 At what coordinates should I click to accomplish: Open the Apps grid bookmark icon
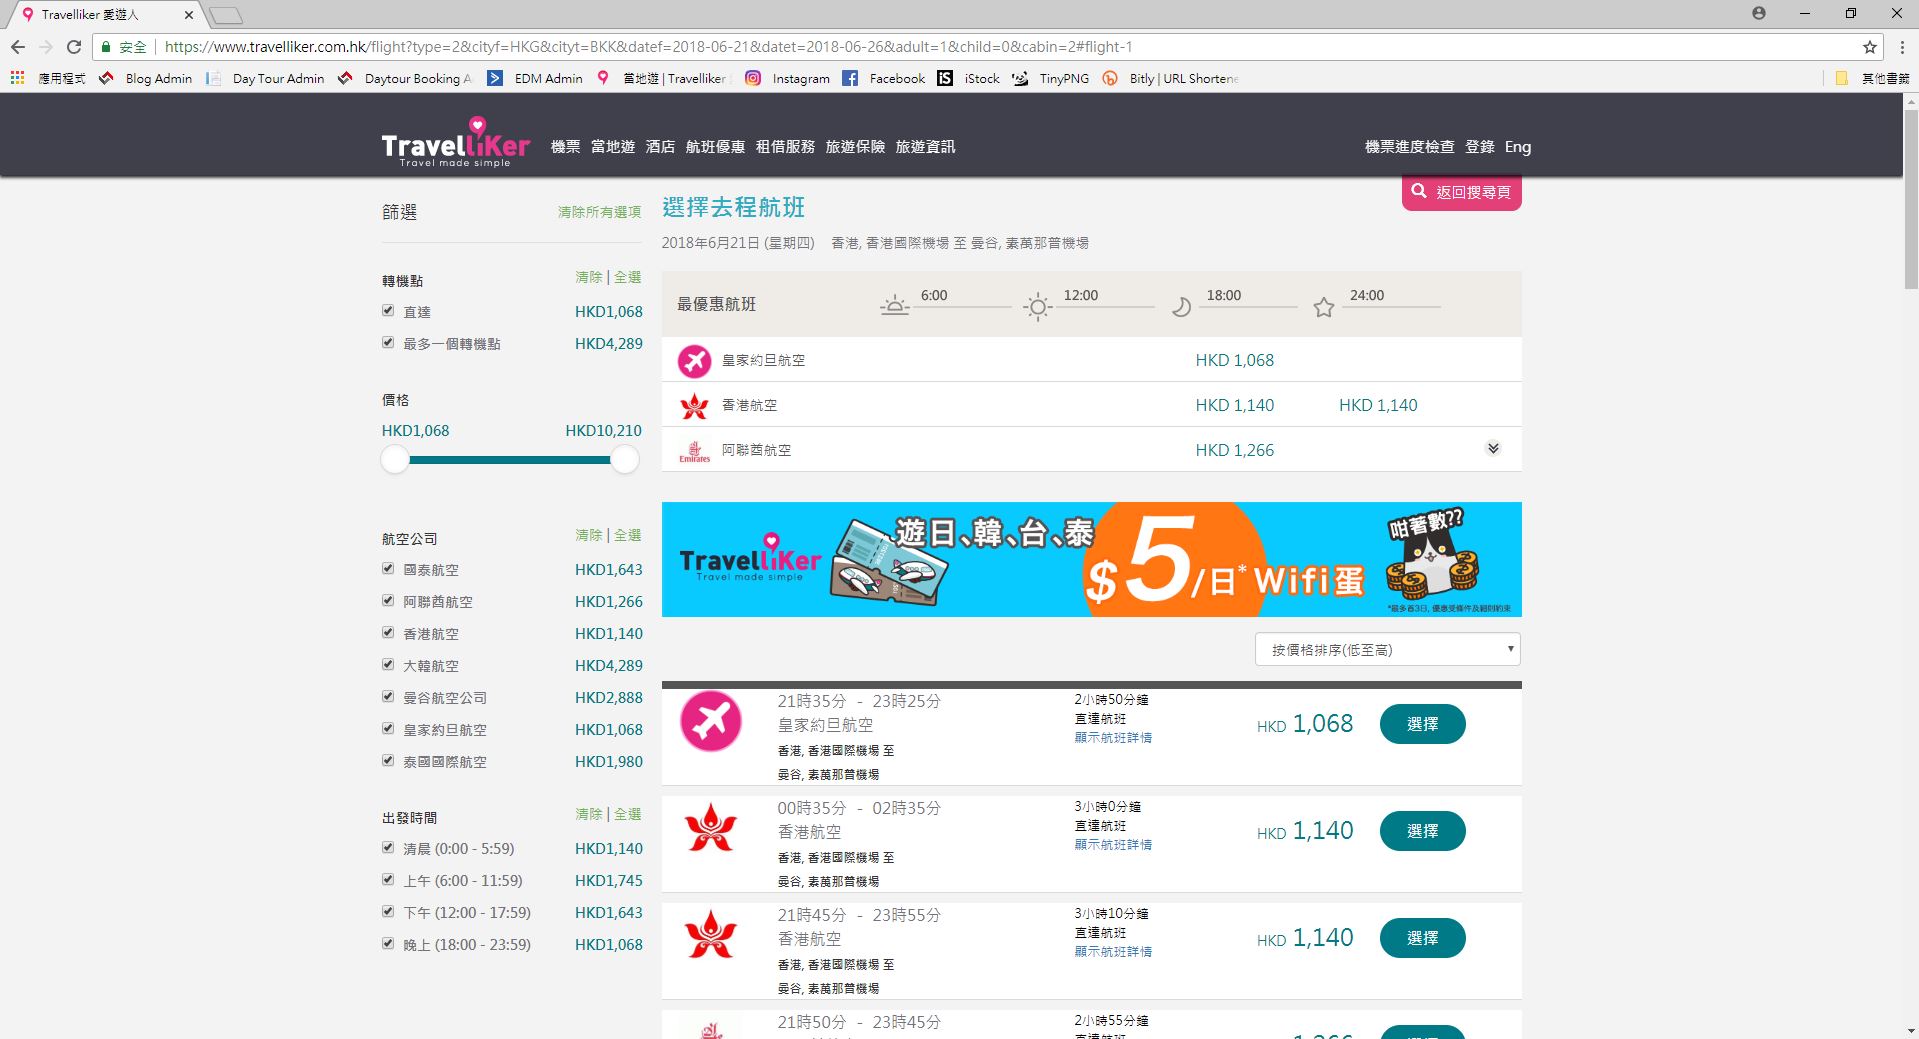(17, 78)
